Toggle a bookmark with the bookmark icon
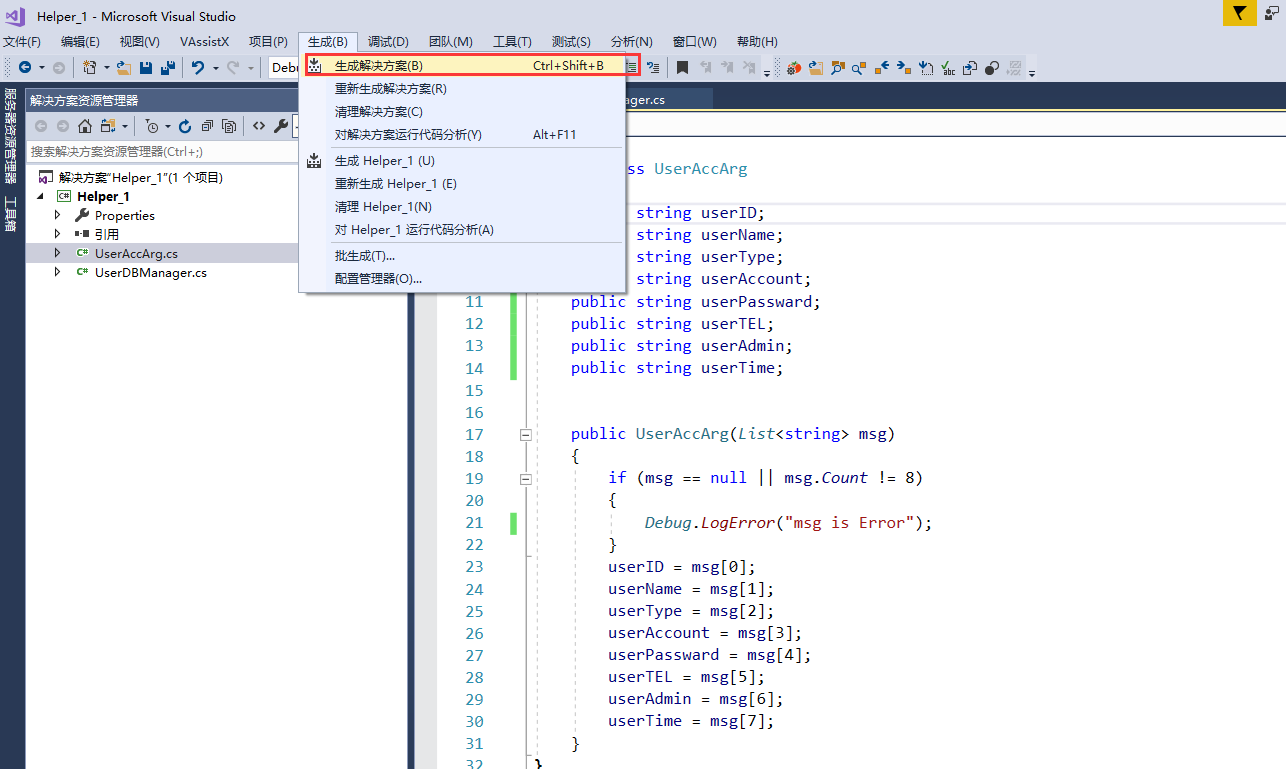The width and height of the screenshot is (1286, 769). (682, 67)
